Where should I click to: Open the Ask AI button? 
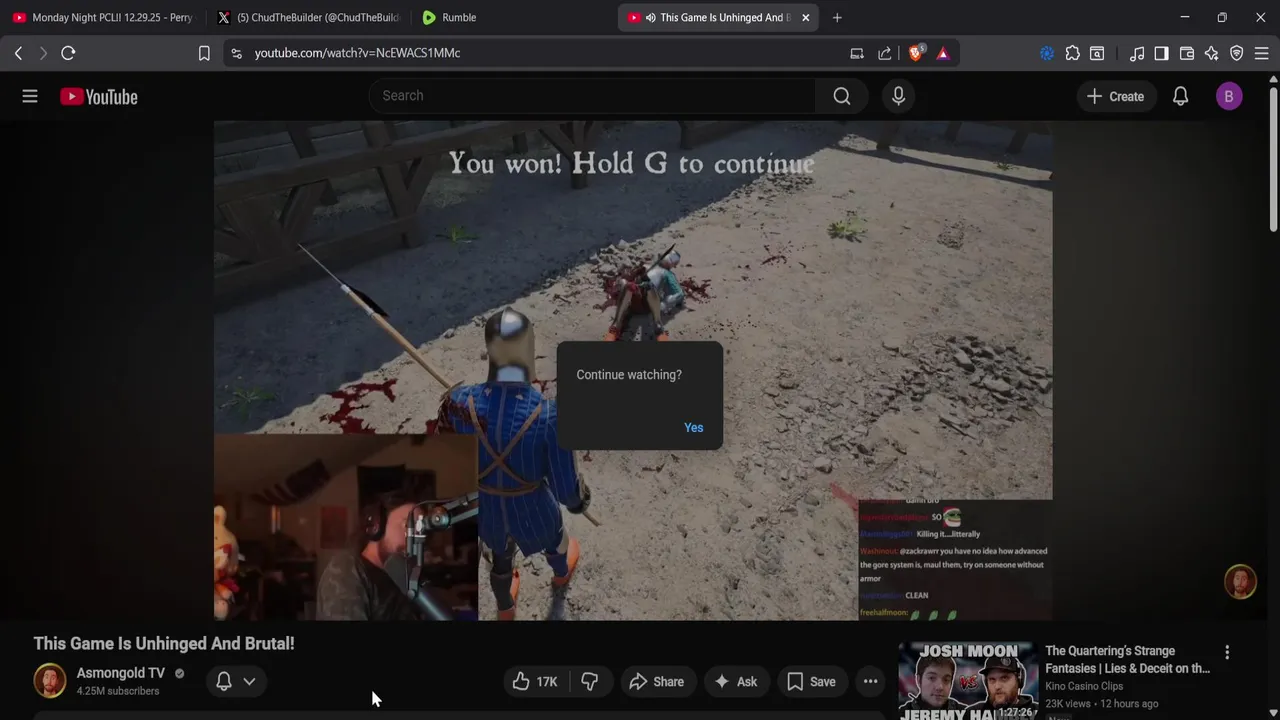coord(735,682)
